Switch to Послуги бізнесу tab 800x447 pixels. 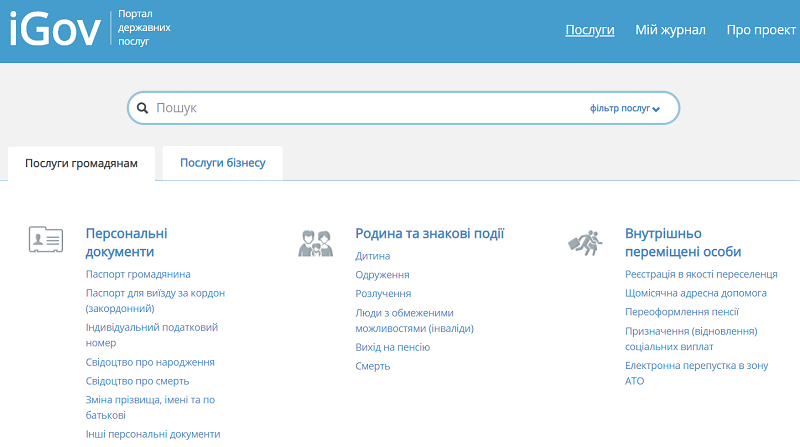click(x=222, y=163)
